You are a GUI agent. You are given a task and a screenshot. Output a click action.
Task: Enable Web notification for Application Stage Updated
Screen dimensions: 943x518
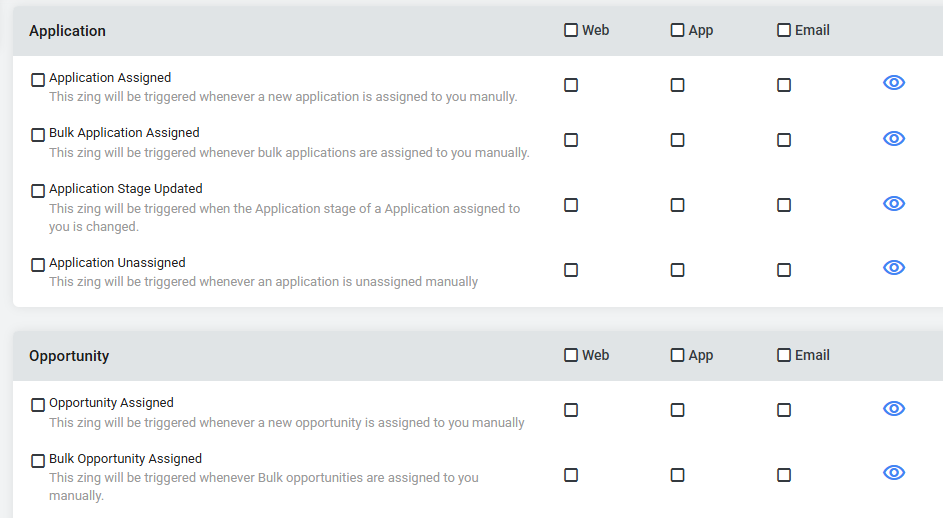pos(571,205)
